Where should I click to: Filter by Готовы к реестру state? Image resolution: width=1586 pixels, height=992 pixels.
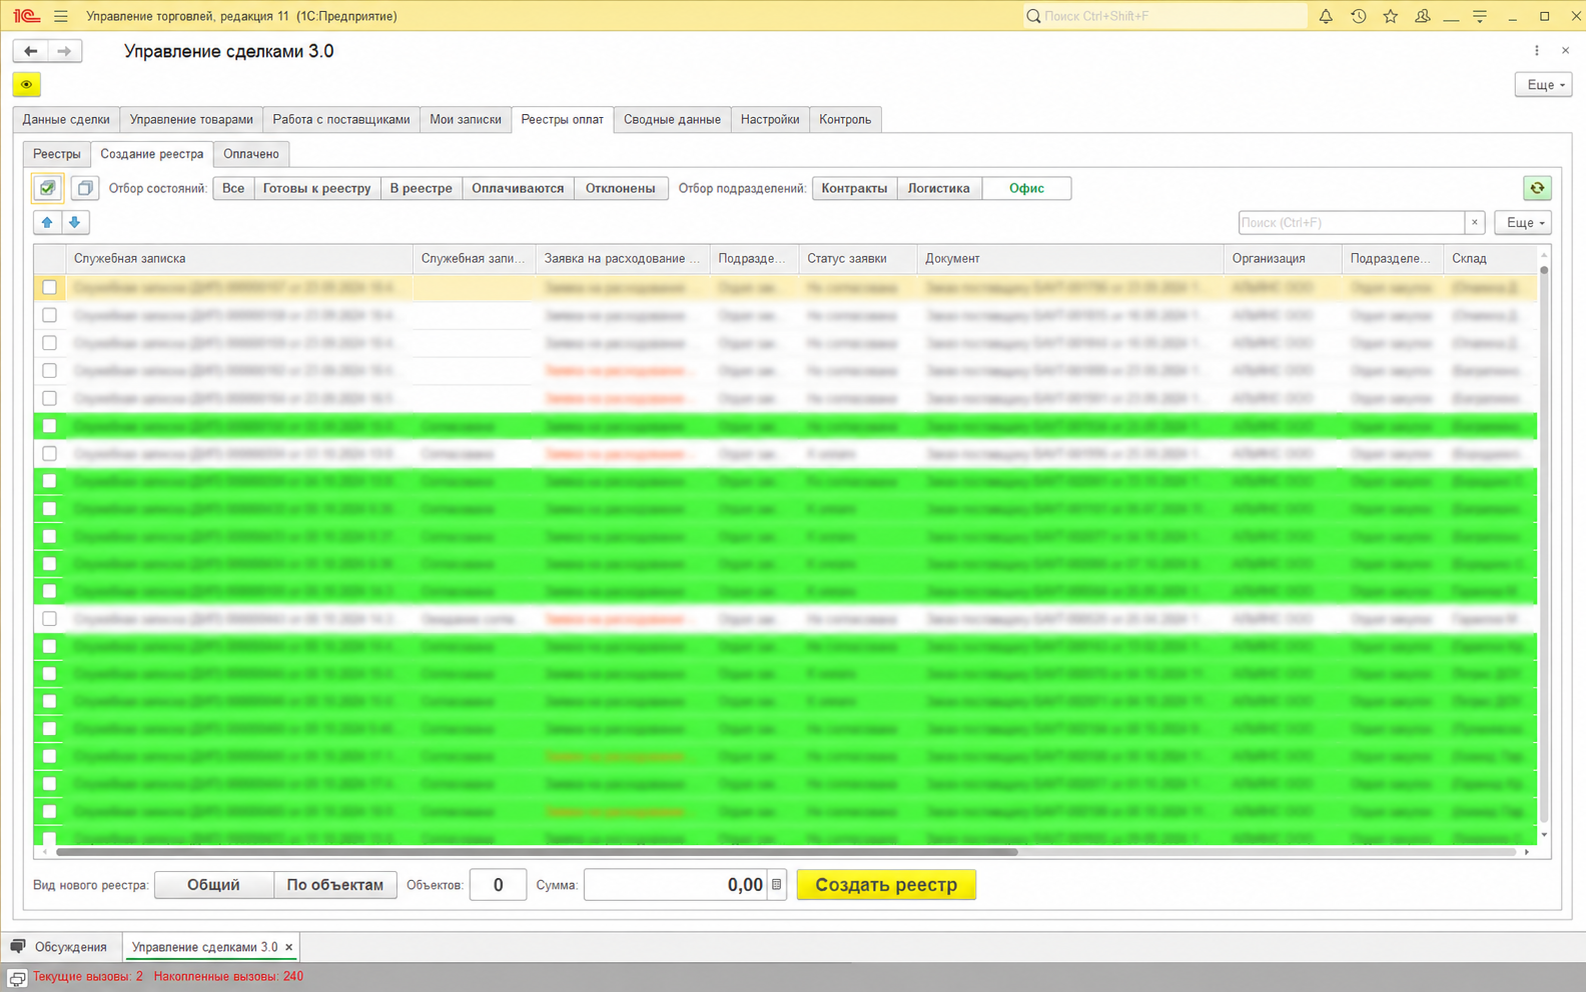[x=317, y=188]
